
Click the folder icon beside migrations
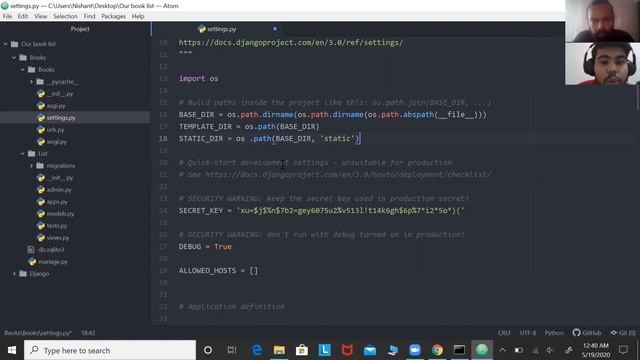[x=40, y=166]
